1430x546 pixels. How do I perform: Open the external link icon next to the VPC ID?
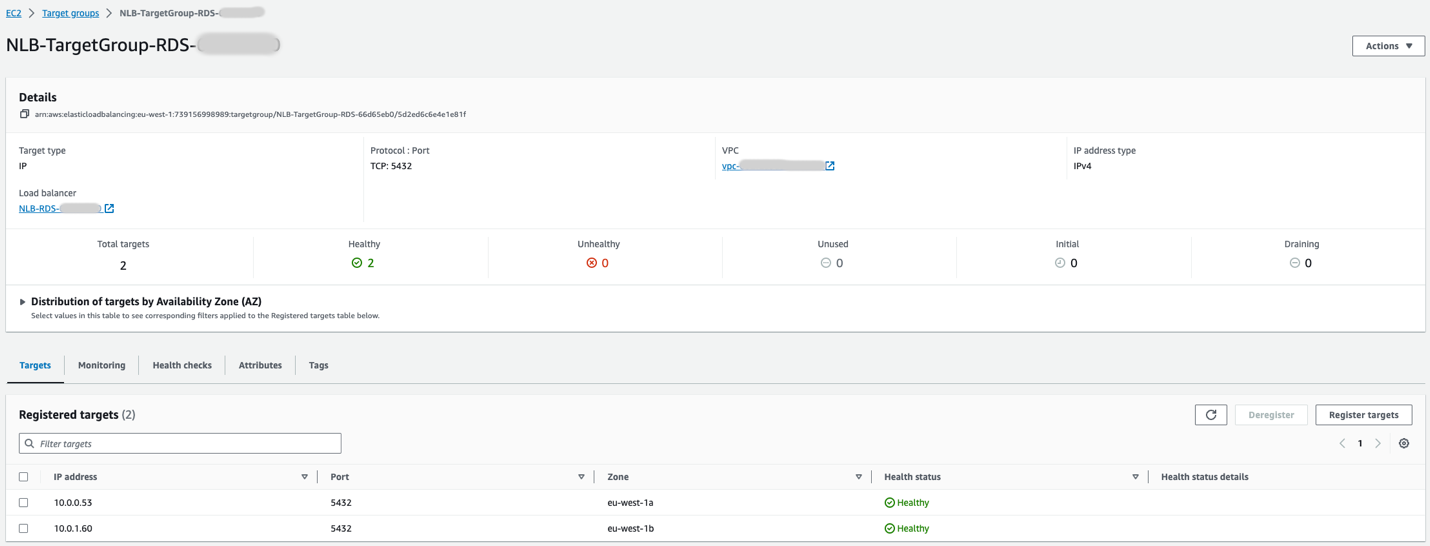[830, 166]
